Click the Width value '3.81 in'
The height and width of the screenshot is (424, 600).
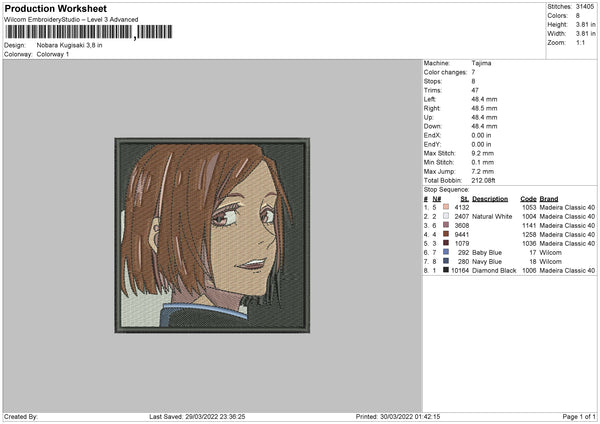585,34
